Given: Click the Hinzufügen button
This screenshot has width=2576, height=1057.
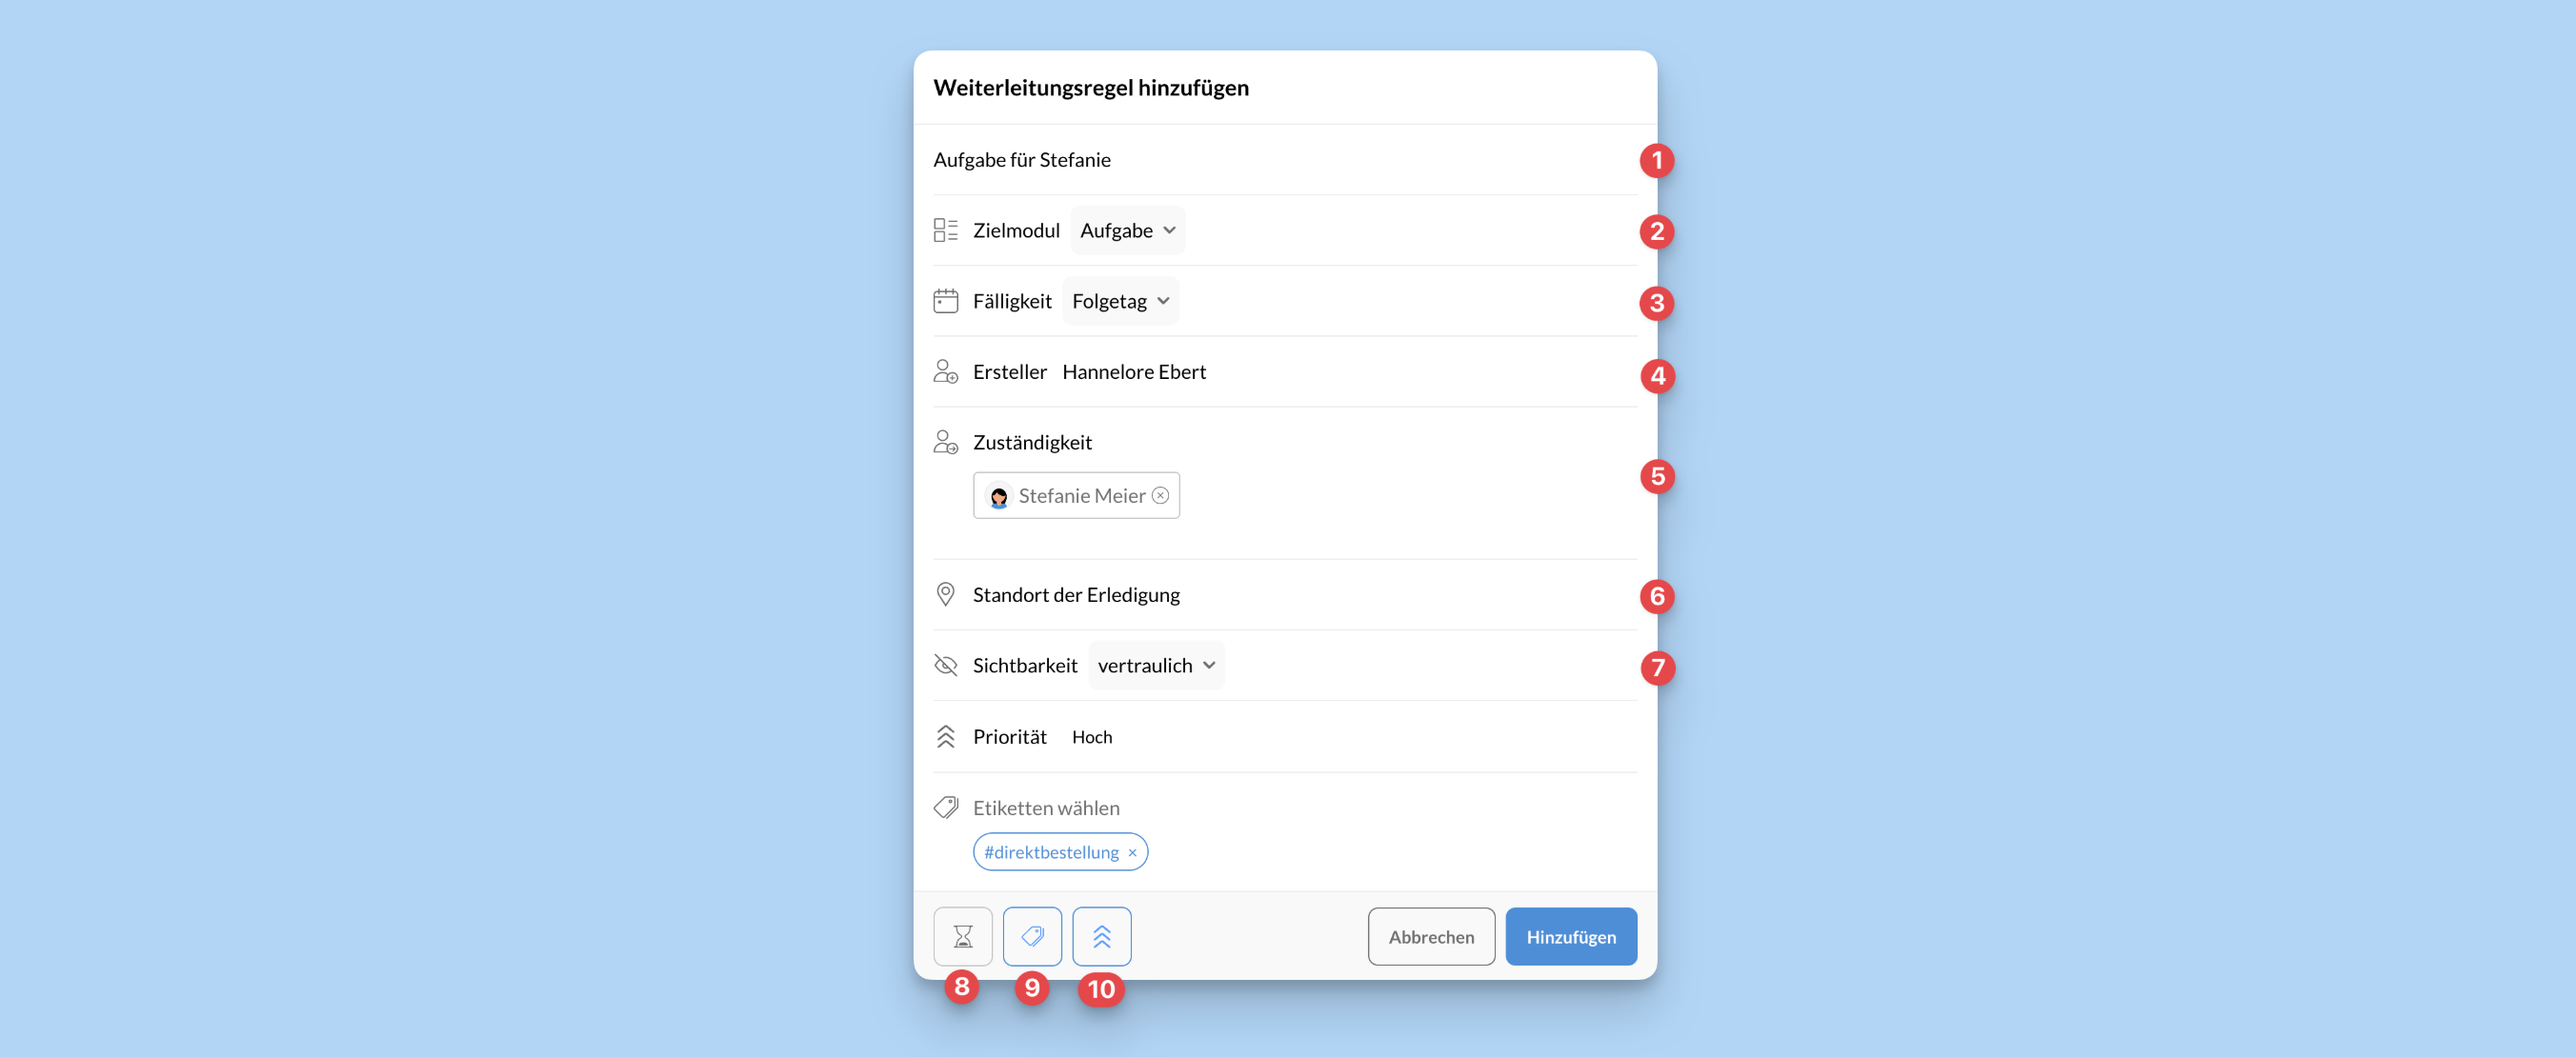Looking at the screenshot, I should 1570,936.
